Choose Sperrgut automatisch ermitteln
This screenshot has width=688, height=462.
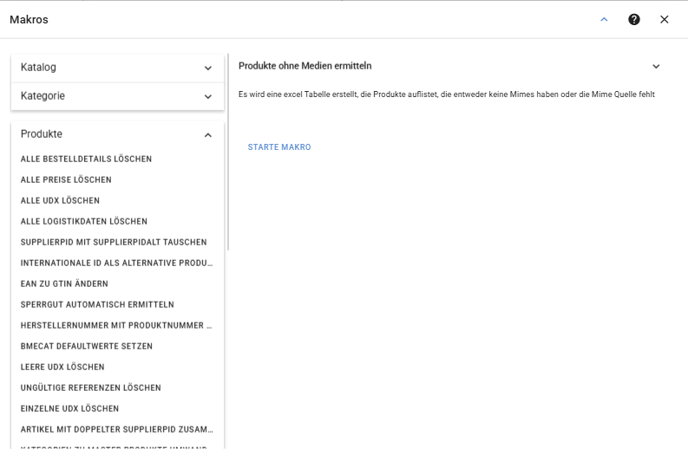point(97,304)
